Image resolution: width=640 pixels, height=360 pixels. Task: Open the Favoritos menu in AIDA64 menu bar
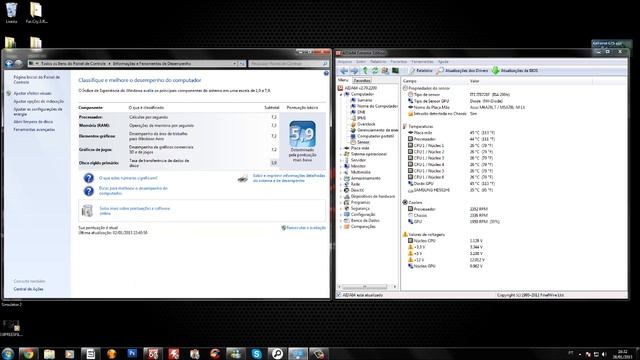pyautogui.click(x=398, y=62)
